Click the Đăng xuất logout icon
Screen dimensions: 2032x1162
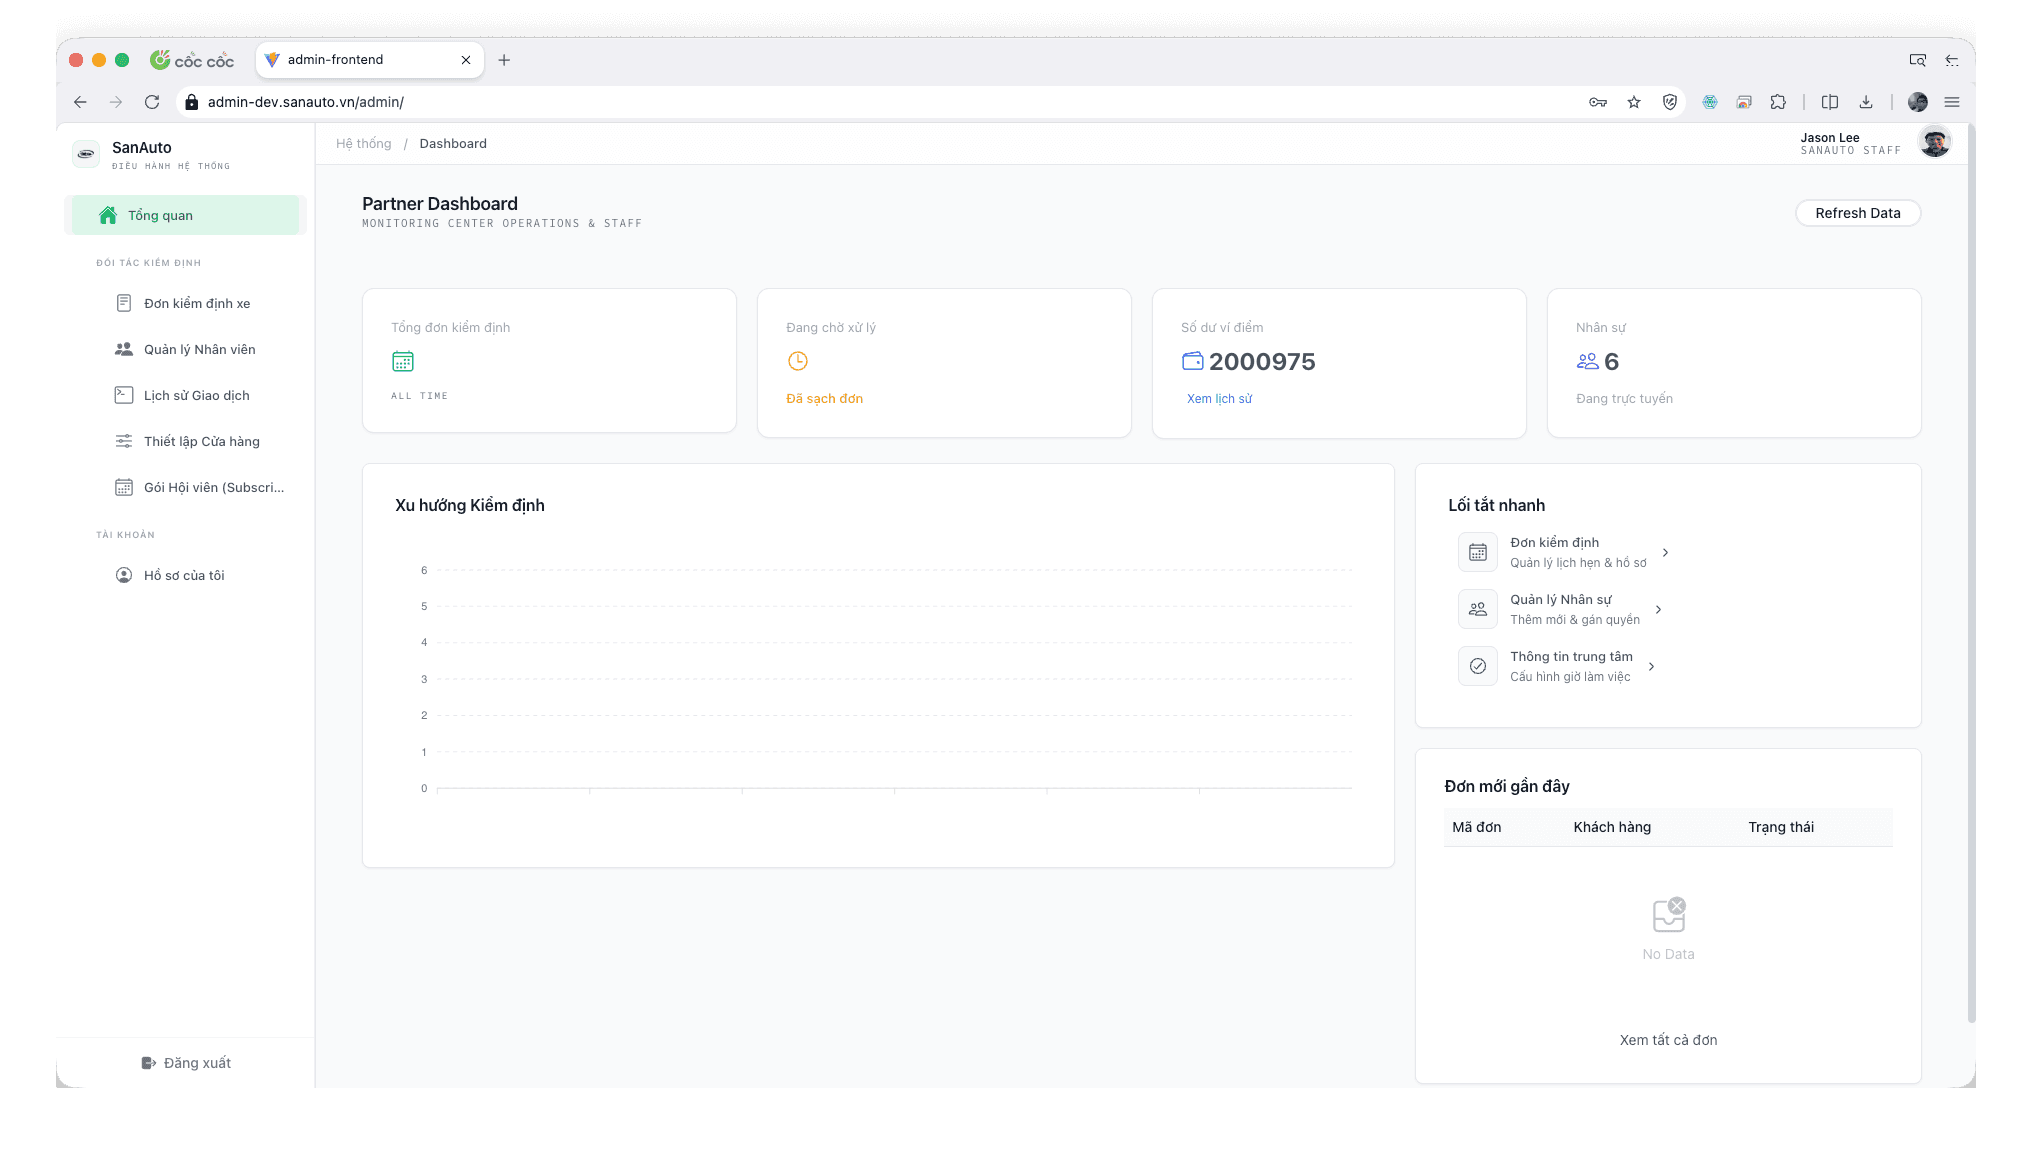[149, 1063]
